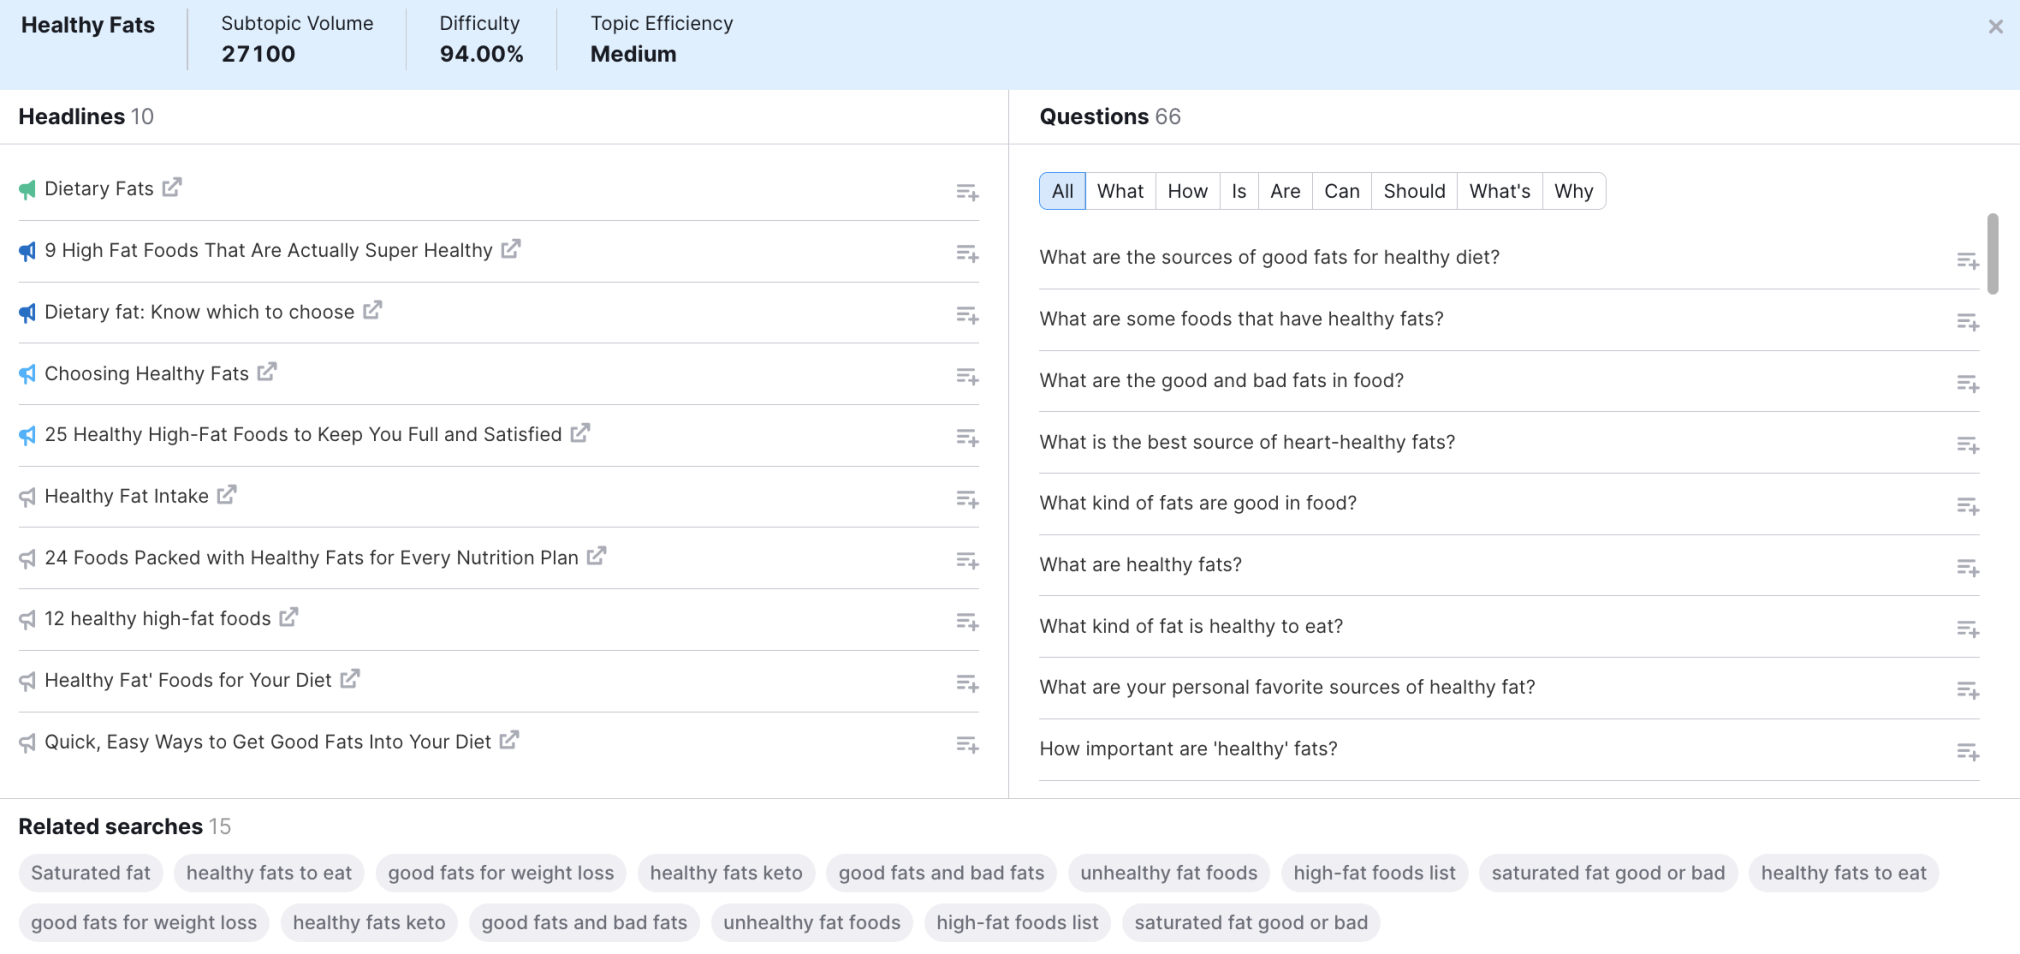Click '9 High Fat Foods That Are Actually Super Healthy' headline

268,250
